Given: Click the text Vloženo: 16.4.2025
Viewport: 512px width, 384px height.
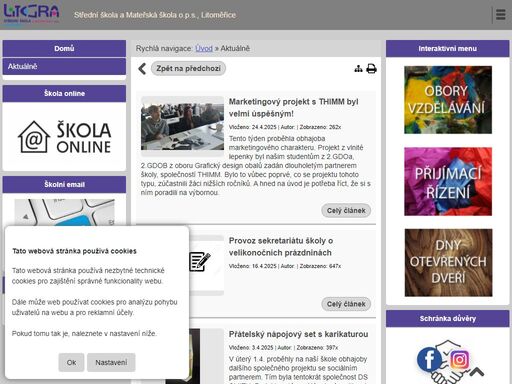Looking at the screenshot, I should click(x=253, y=266).
